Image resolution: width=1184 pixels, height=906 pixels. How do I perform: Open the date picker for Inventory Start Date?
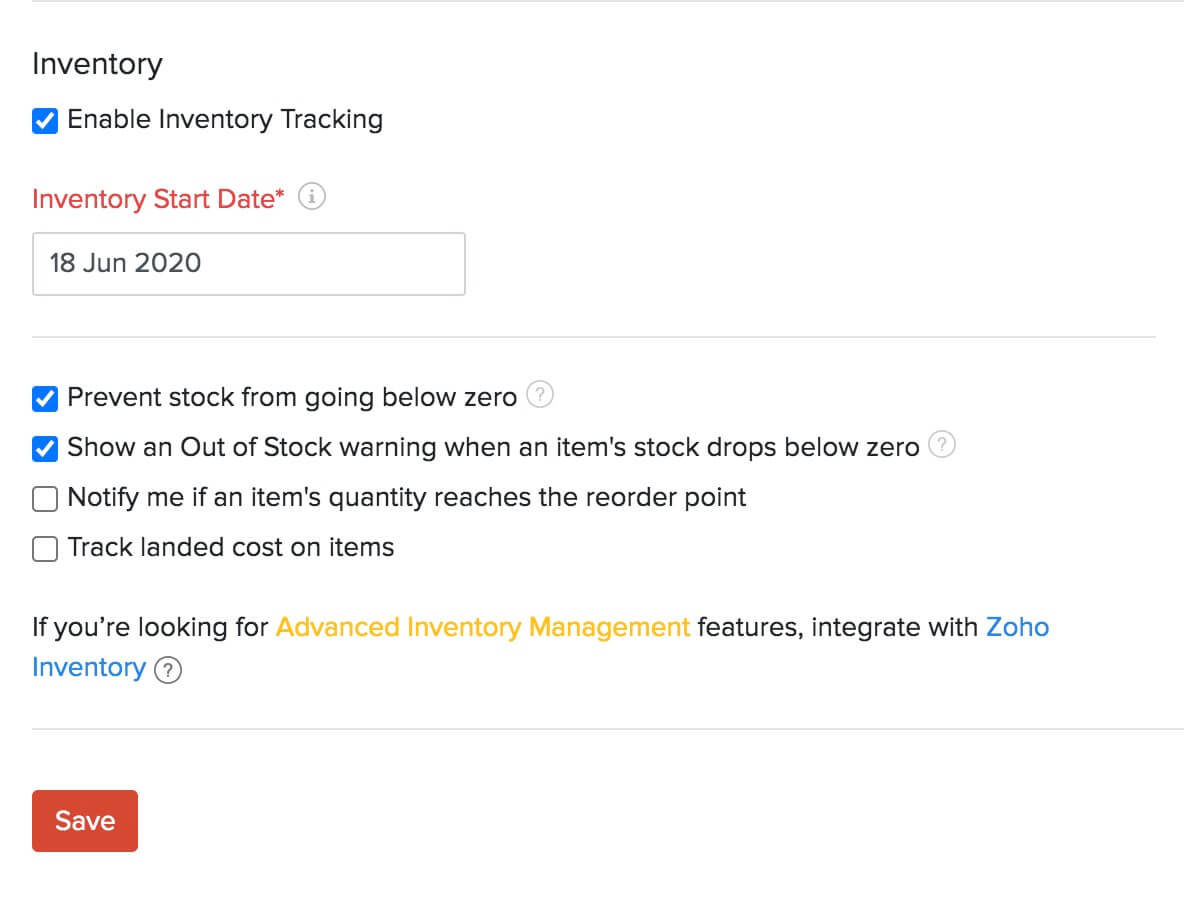[x=248, y=263]
